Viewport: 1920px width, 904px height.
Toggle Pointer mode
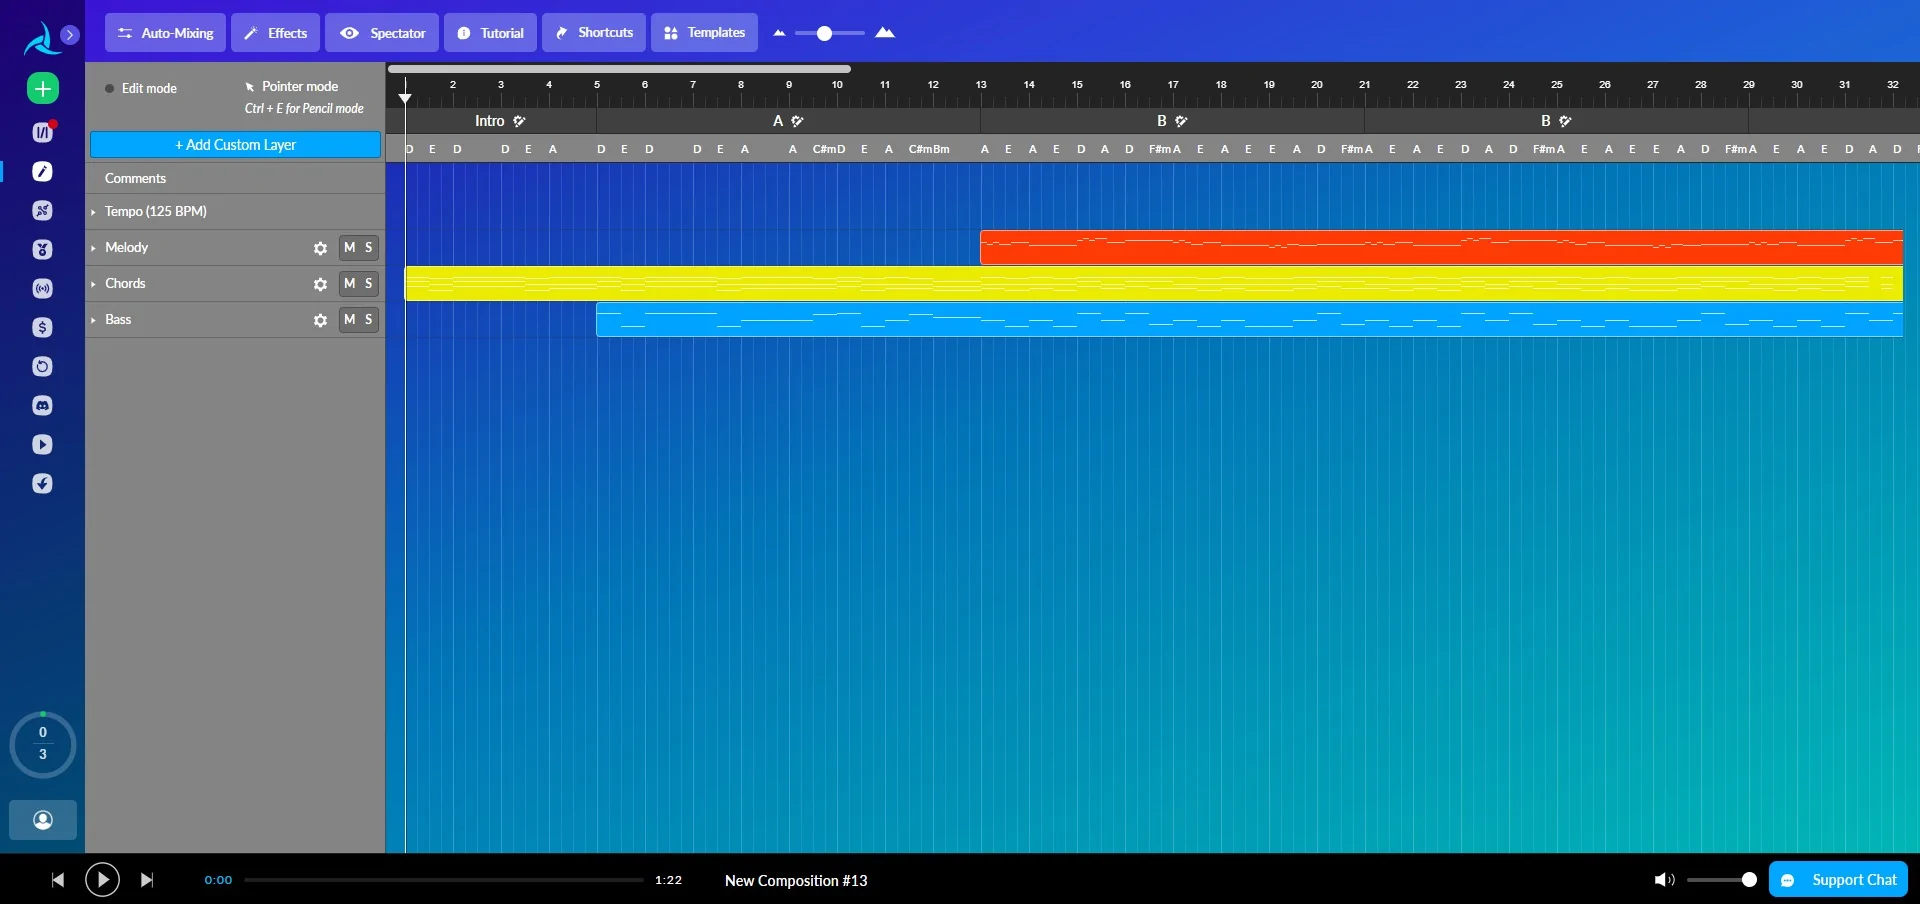point(292,87)
